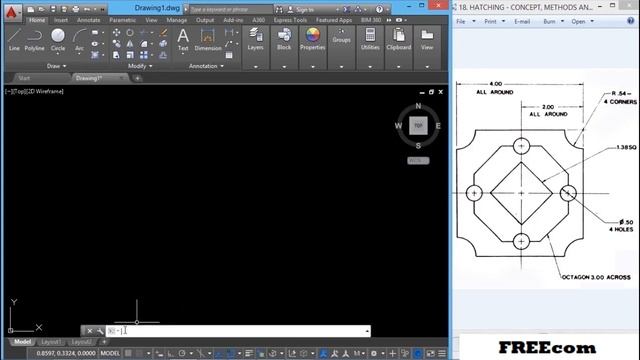The width and height of the screenshot is (640, 360).
Task: Expand command line history arrow
Action: pos(367,331)
